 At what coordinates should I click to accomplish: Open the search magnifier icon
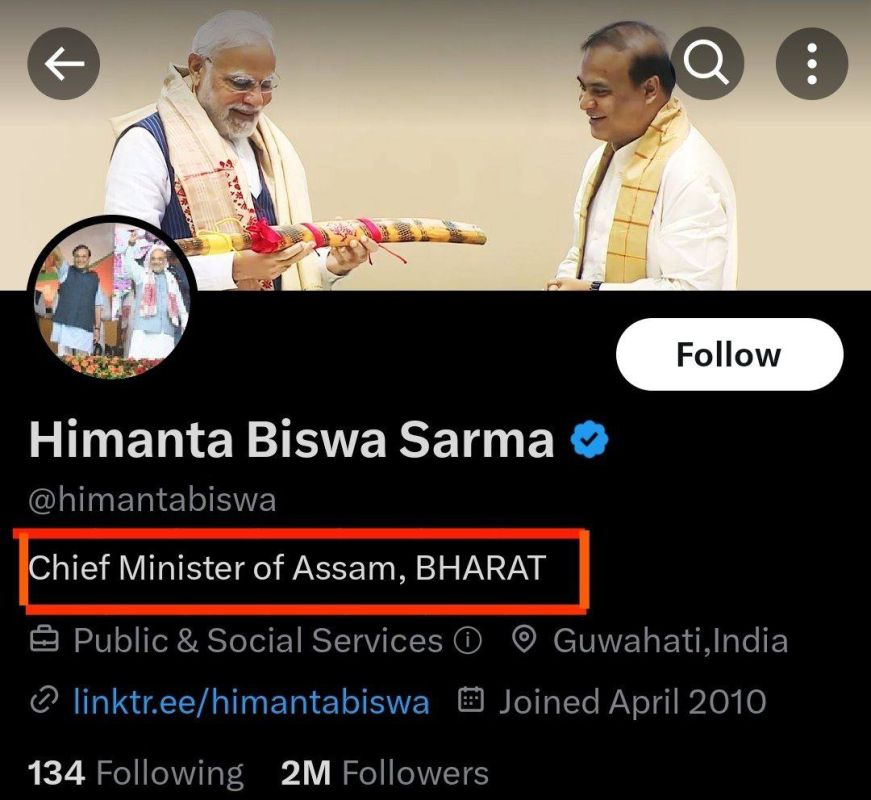click(707, 63)
